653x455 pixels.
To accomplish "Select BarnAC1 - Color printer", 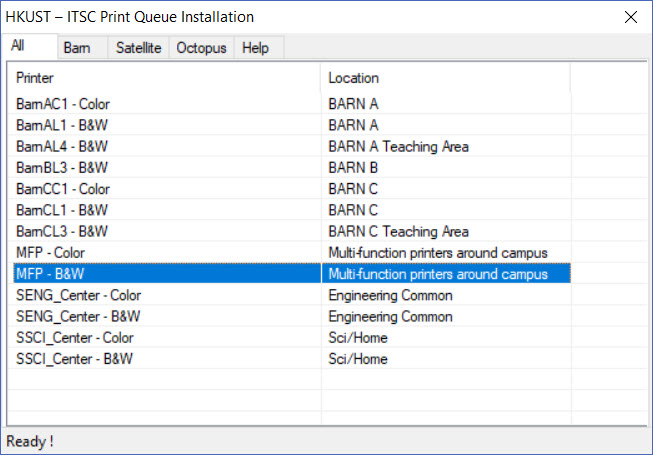I will 63,103.
